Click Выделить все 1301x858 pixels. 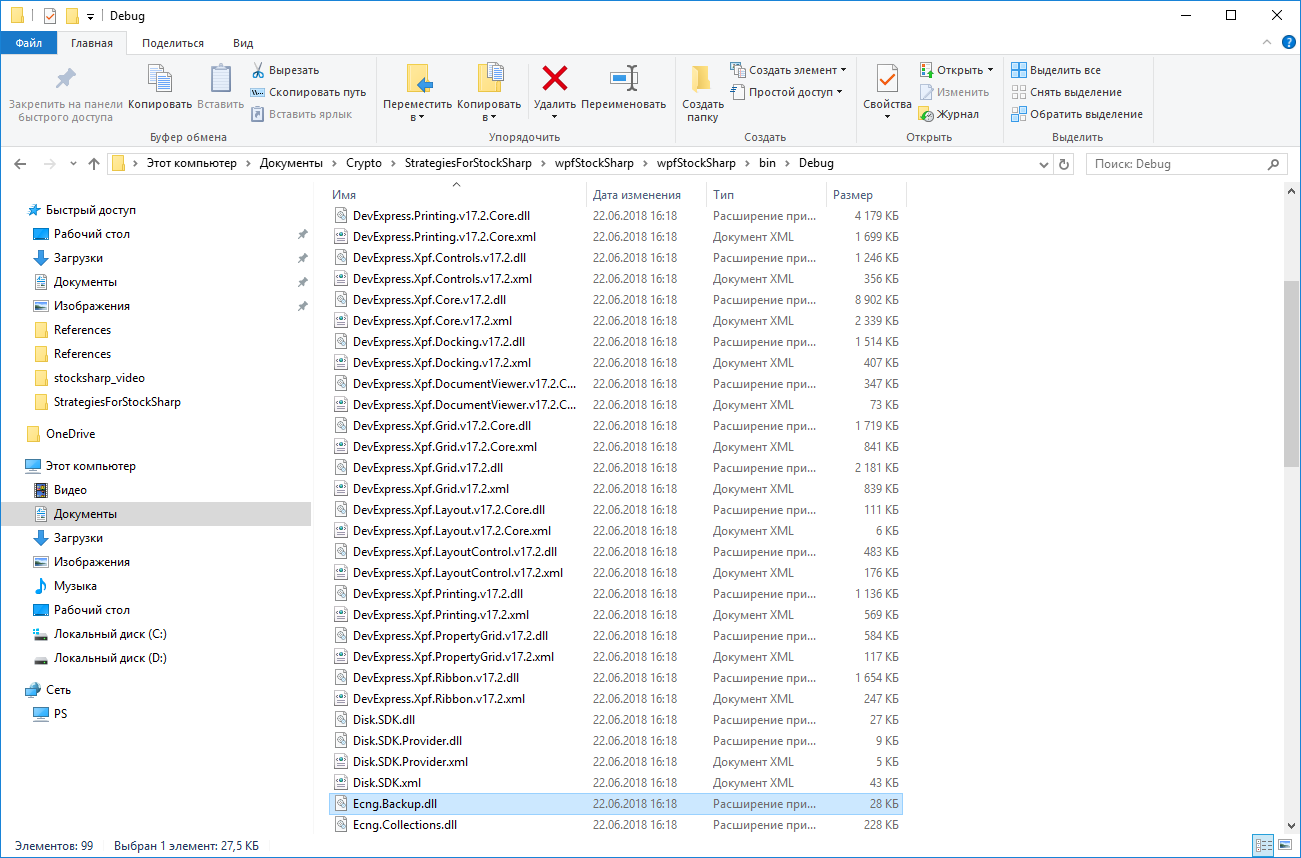click(1056, 70)
